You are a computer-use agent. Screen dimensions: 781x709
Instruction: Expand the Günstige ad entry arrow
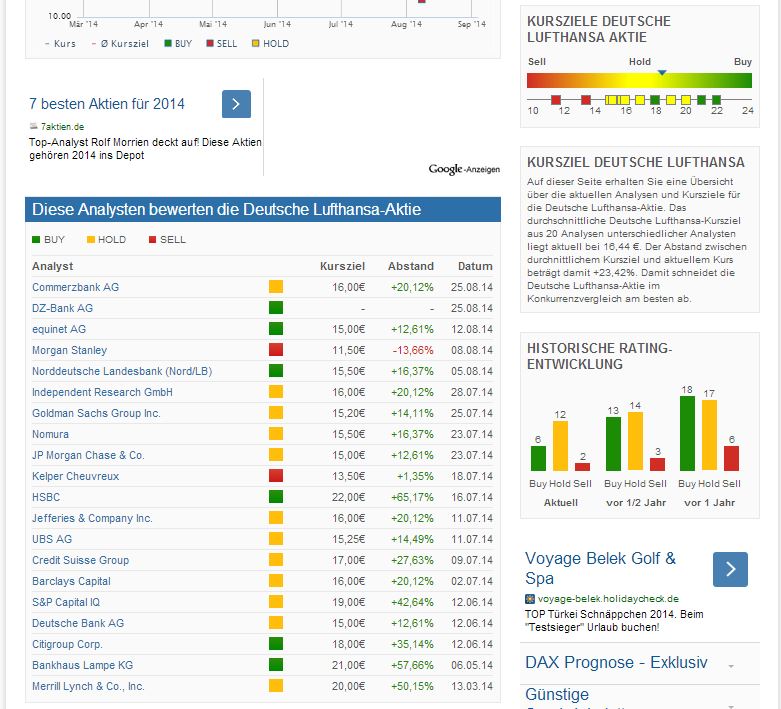tap(731, 706)
